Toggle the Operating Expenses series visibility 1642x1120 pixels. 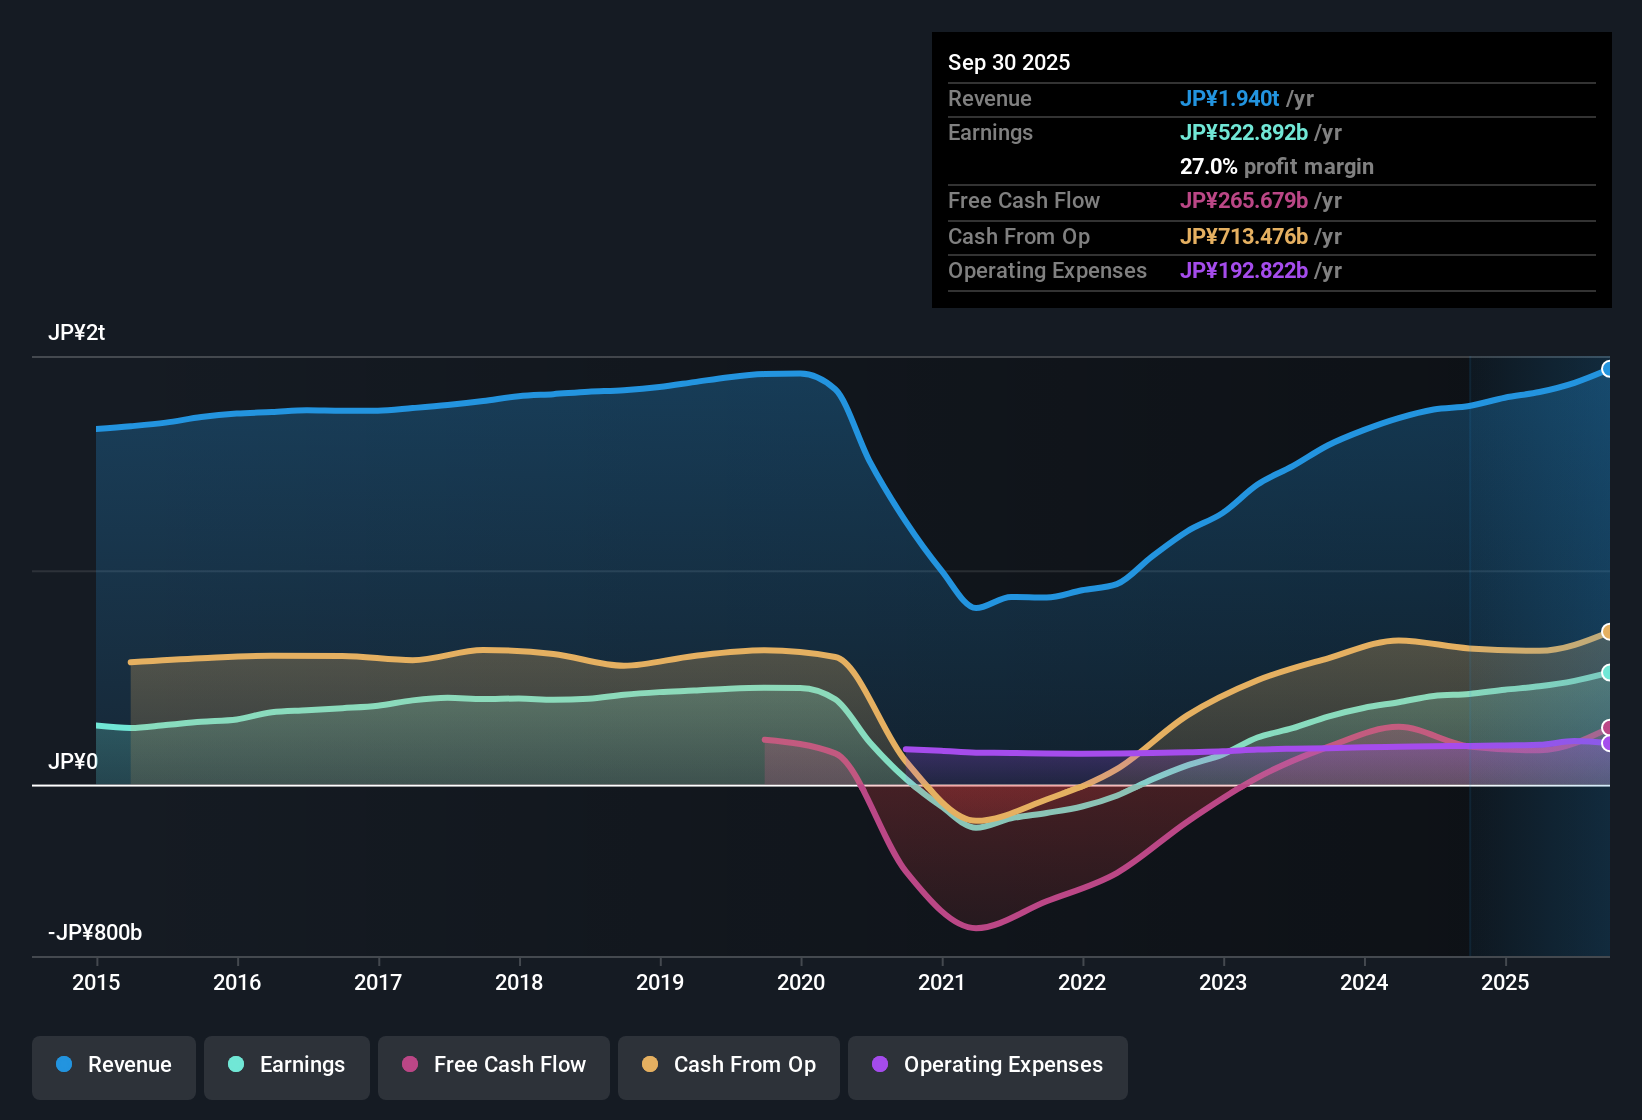tap(987, 1067)
